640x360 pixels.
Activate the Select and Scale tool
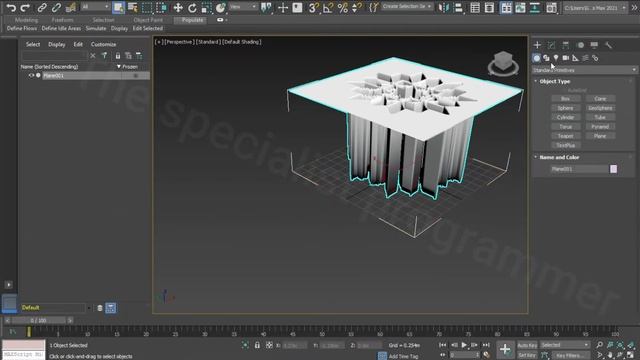(207, 7)
